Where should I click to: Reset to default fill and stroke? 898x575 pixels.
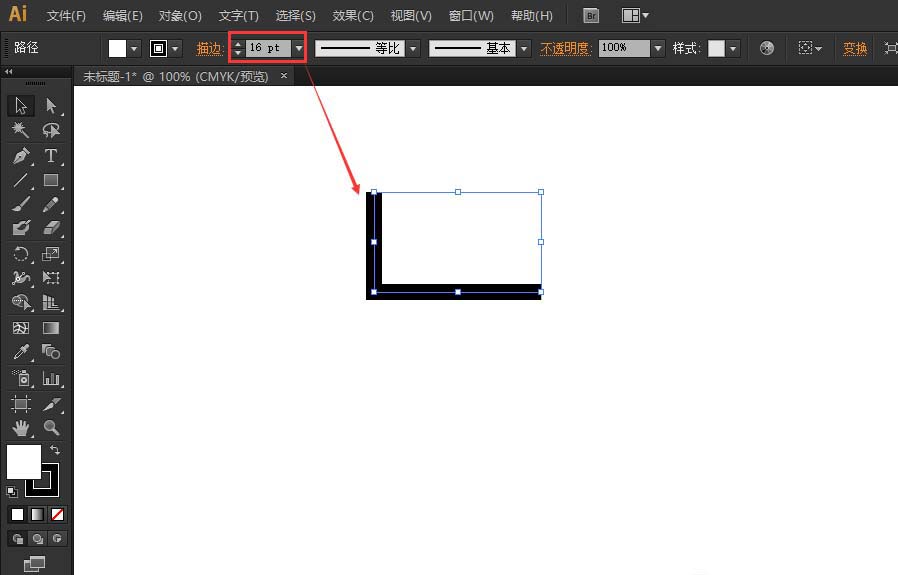point(11,491)
